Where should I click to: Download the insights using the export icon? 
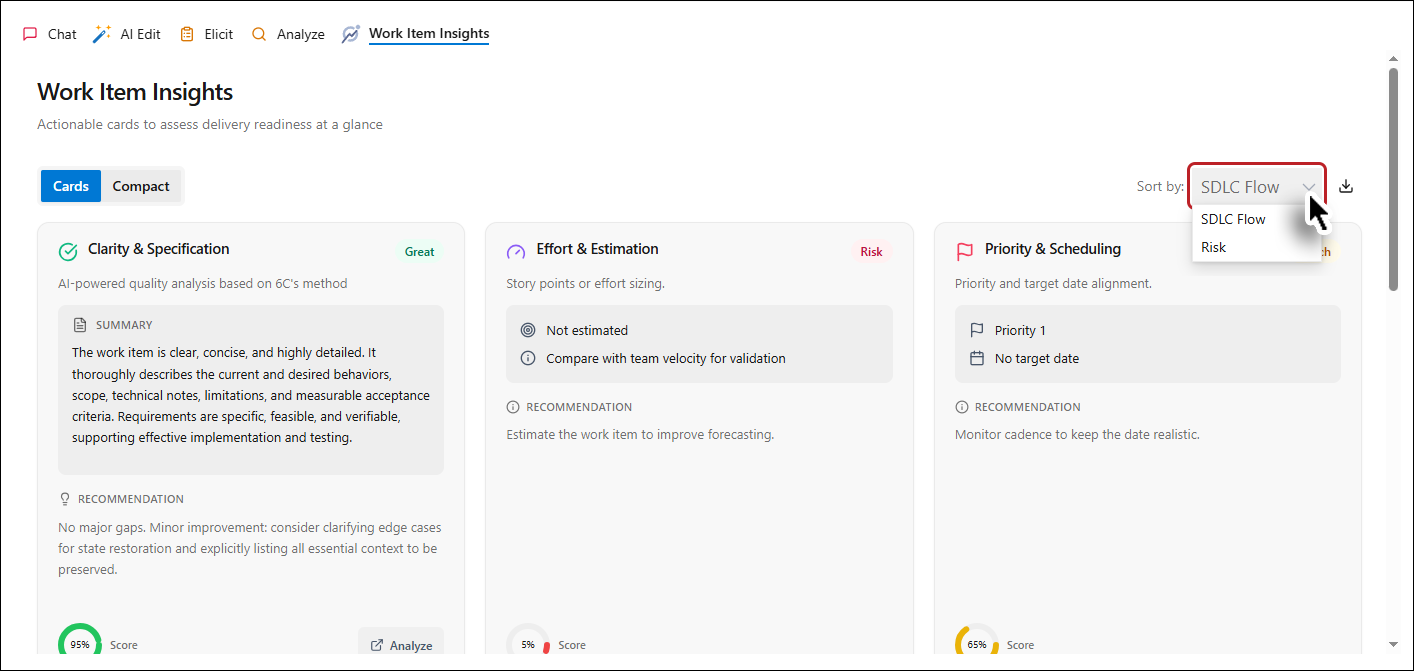[1346, 186]
